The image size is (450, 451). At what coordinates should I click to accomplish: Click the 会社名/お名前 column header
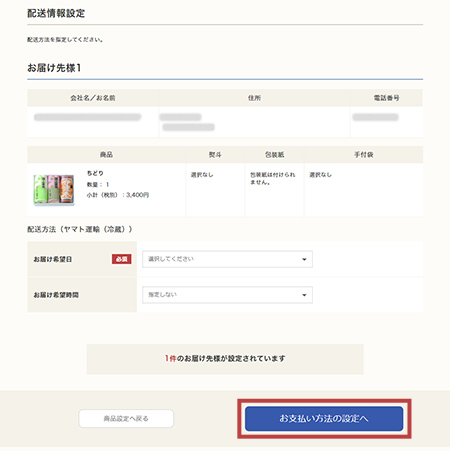93,98
